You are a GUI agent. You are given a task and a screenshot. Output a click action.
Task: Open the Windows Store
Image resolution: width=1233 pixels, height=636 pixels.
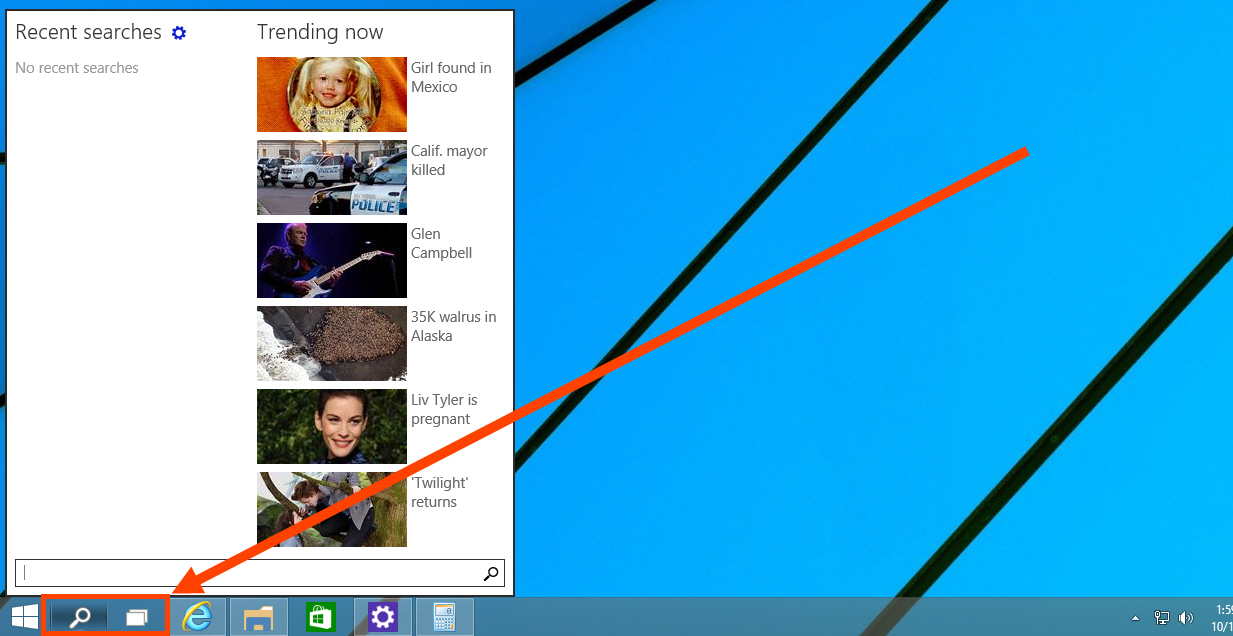pos(320,616)
